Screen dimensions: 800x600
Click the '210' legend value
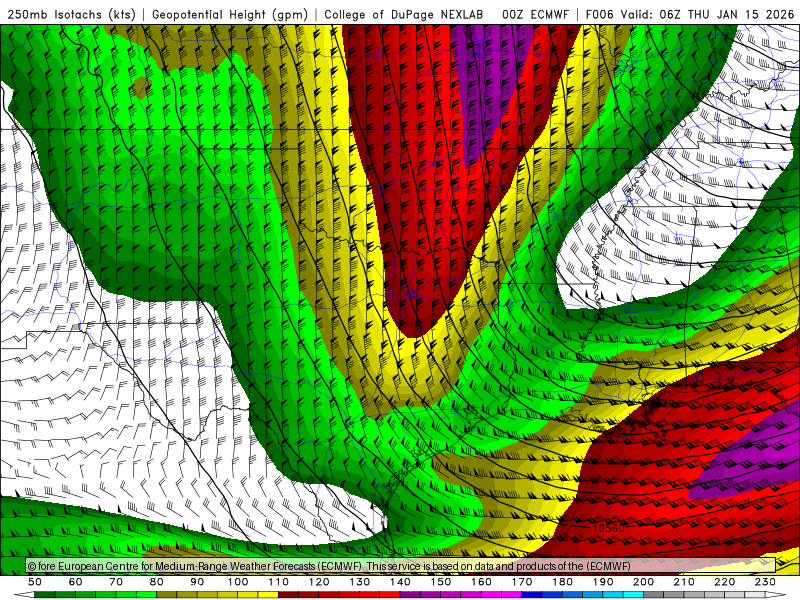(684, 582)
